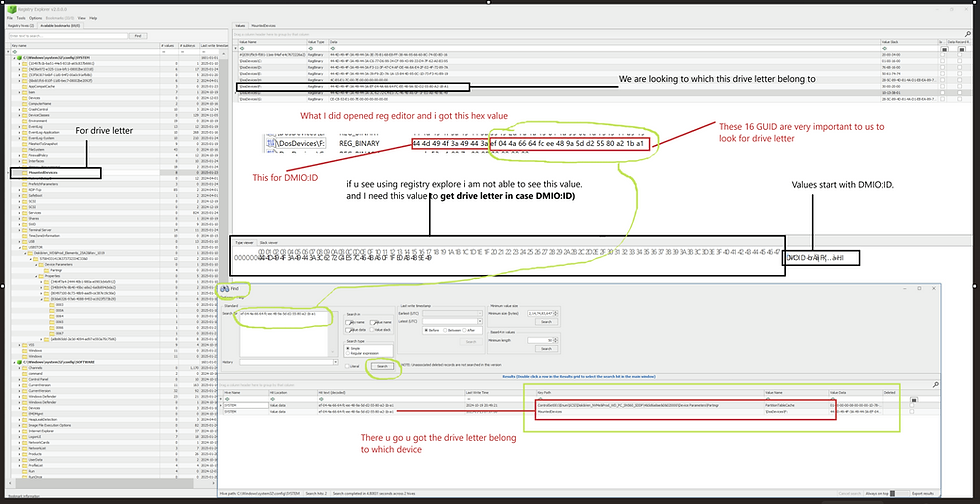Click the tree search text box
This screenshot has width=980, height=504.
68,36
